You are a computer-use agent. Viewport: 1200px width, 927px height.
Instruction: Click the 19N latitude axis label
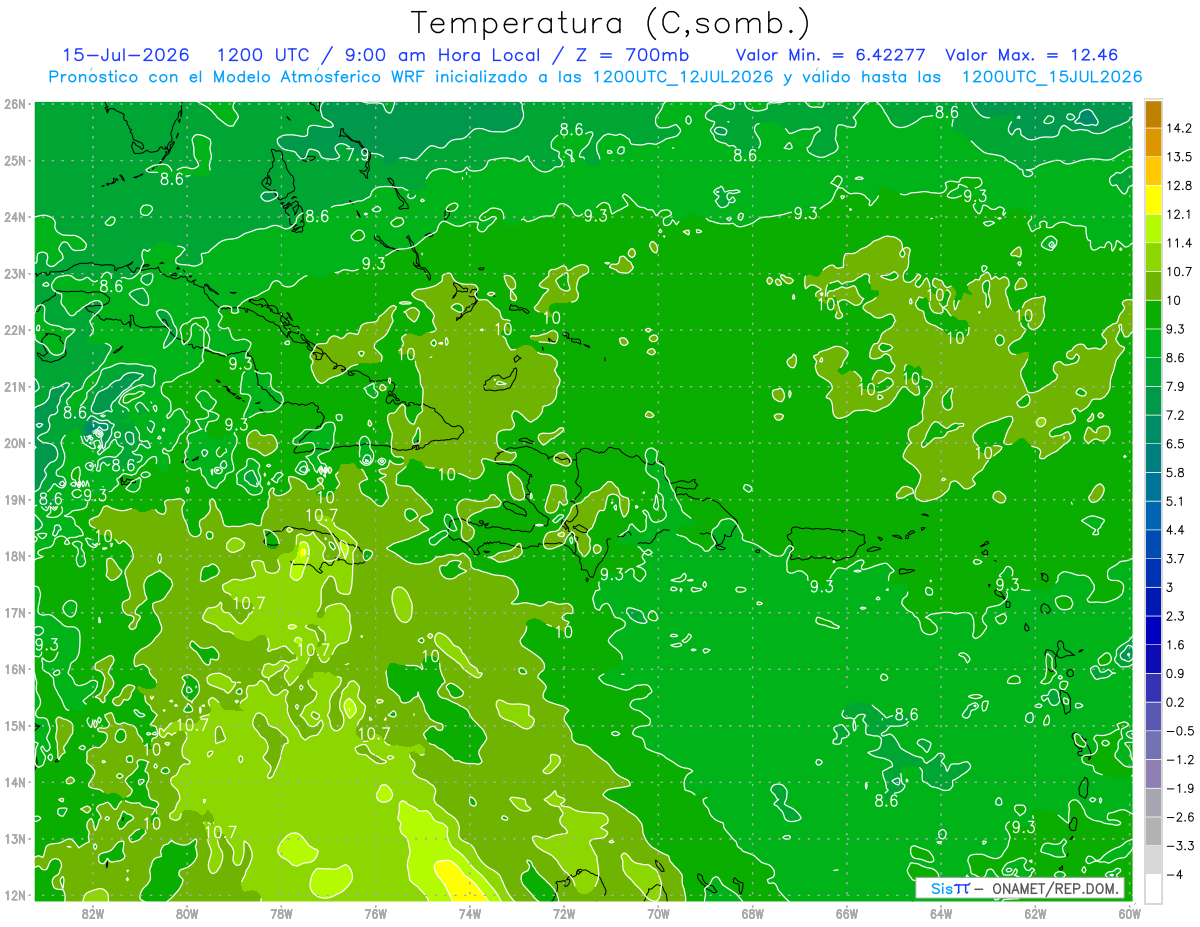[x=15, y=499]
